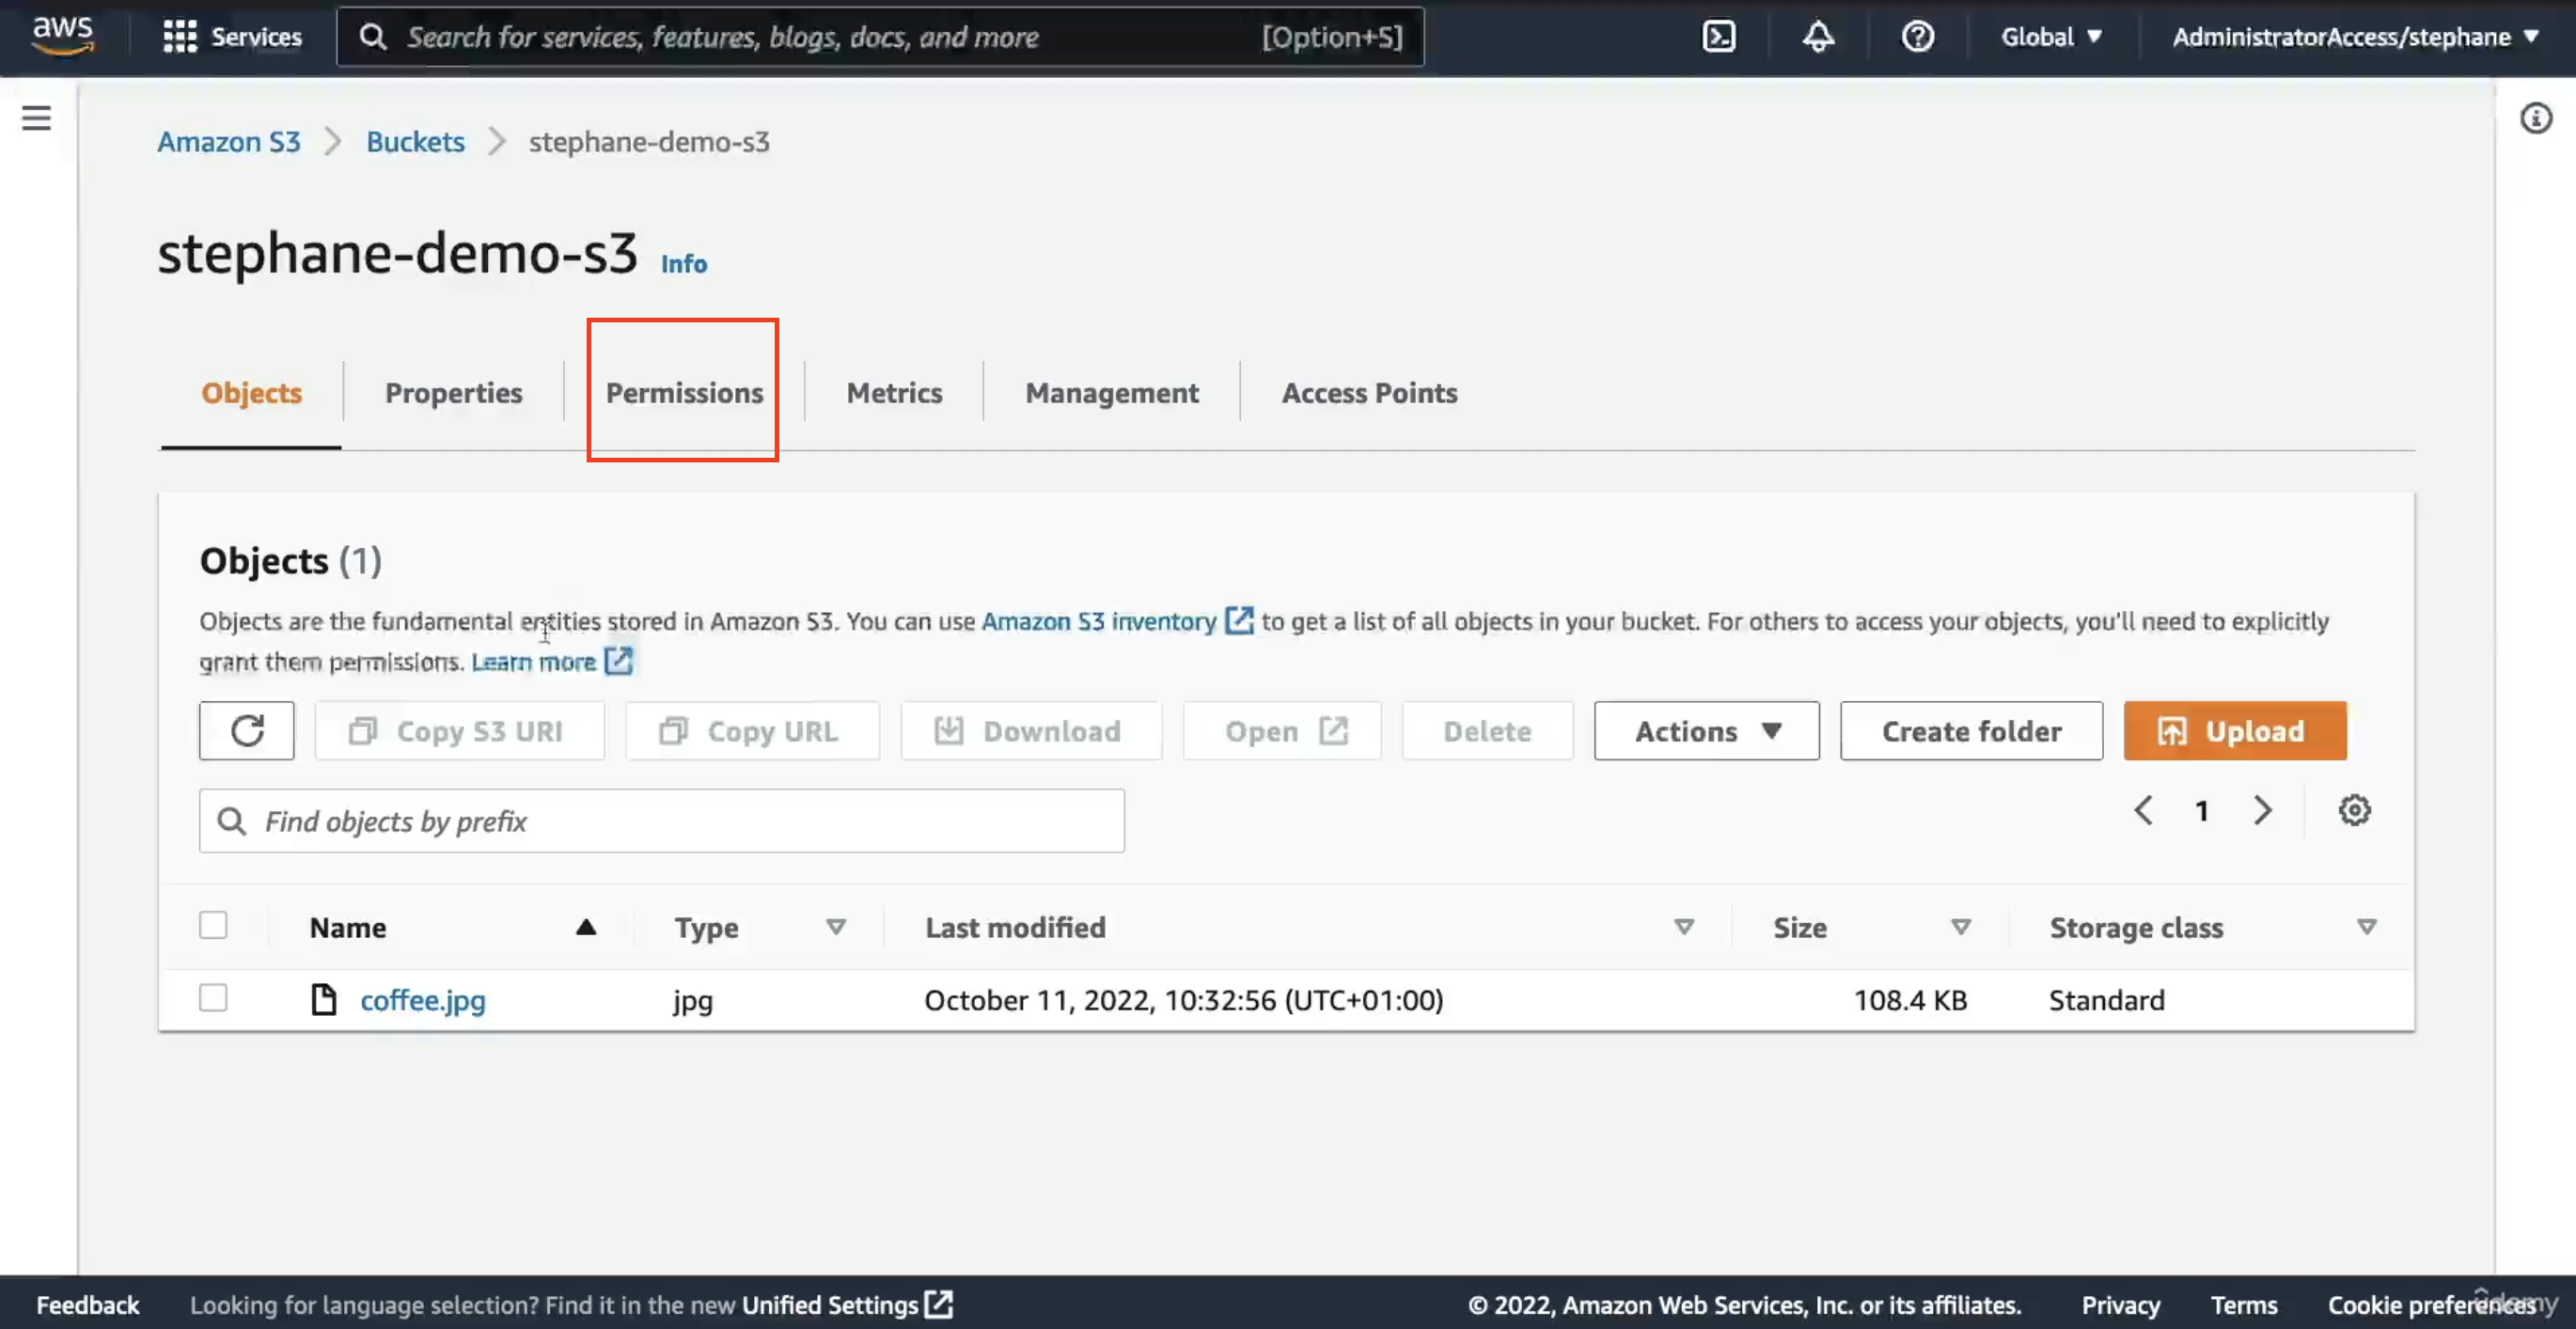Open the Actions dropdown

tap(1706, 731)
